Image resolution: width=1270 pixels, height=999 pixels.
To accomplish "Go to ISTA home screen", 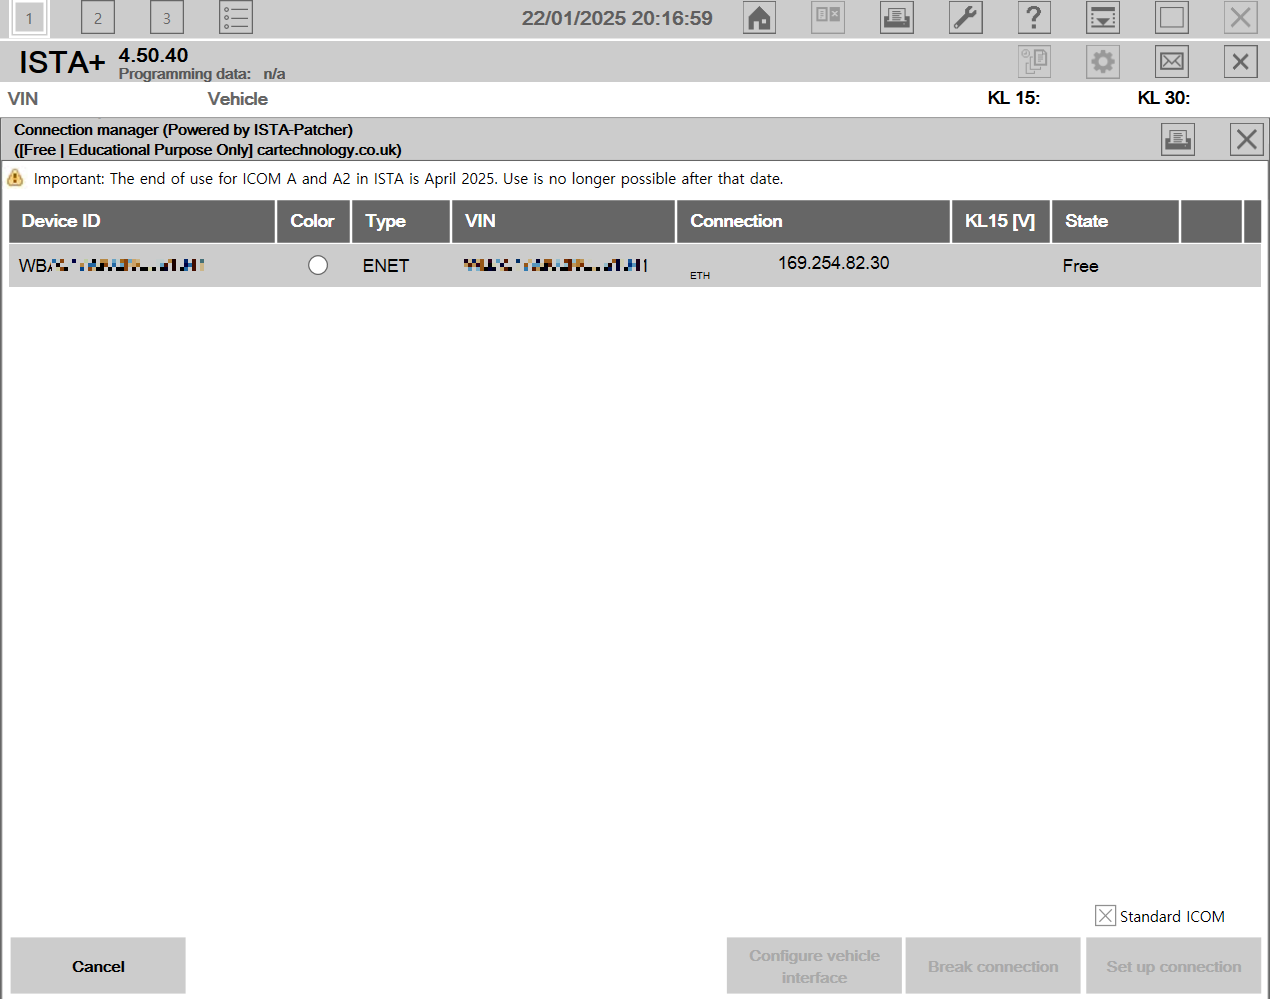I will (x=760, y=17).
